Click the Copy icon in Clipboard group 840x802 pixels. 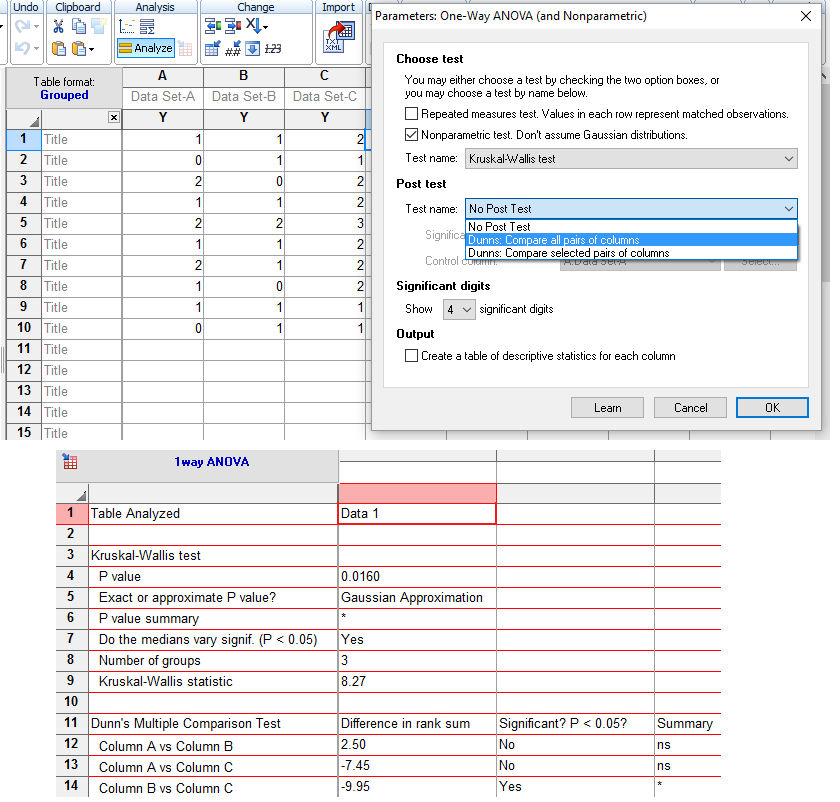[79, 26]
